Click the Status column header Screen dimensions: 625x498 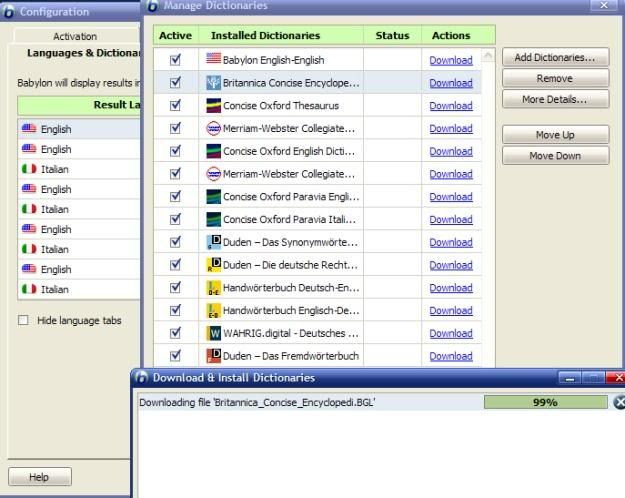coord(392,35)
